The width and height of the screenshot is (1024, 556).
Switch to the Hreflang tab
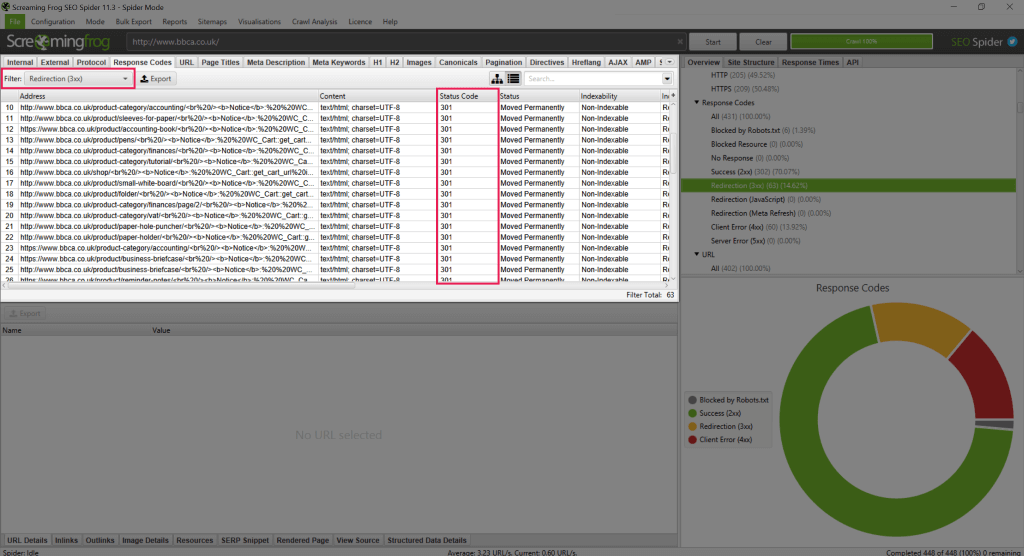pyautogui.click(x=586, y=62)
